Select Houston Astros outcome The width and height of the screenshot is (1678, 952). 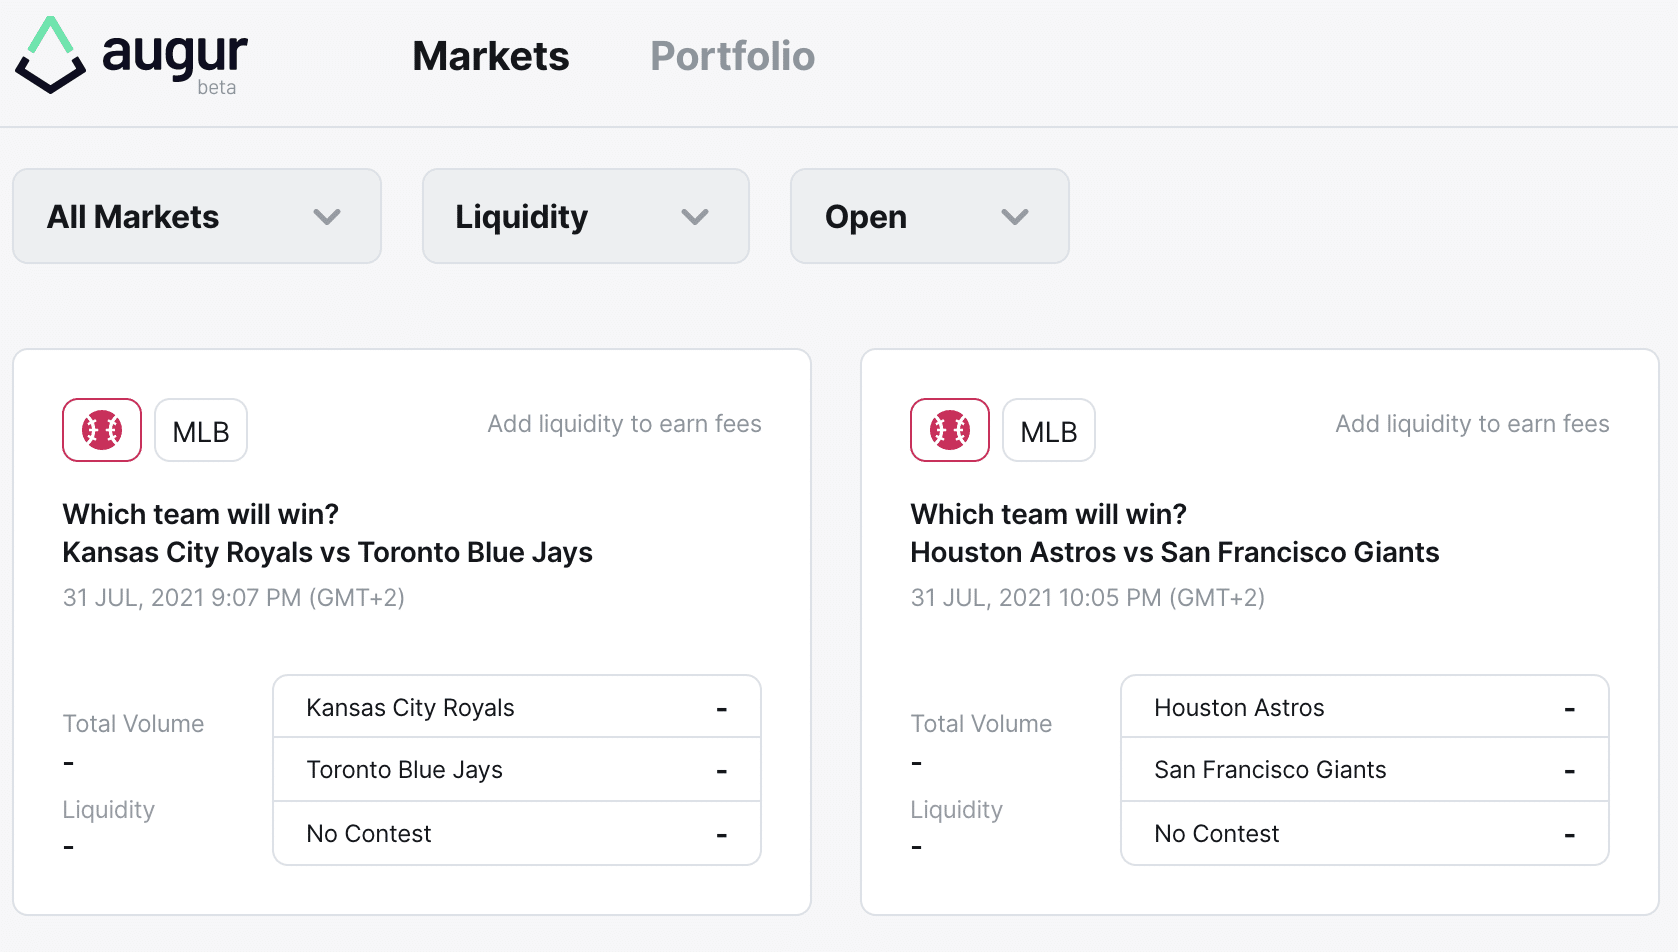coord(1365,707)
